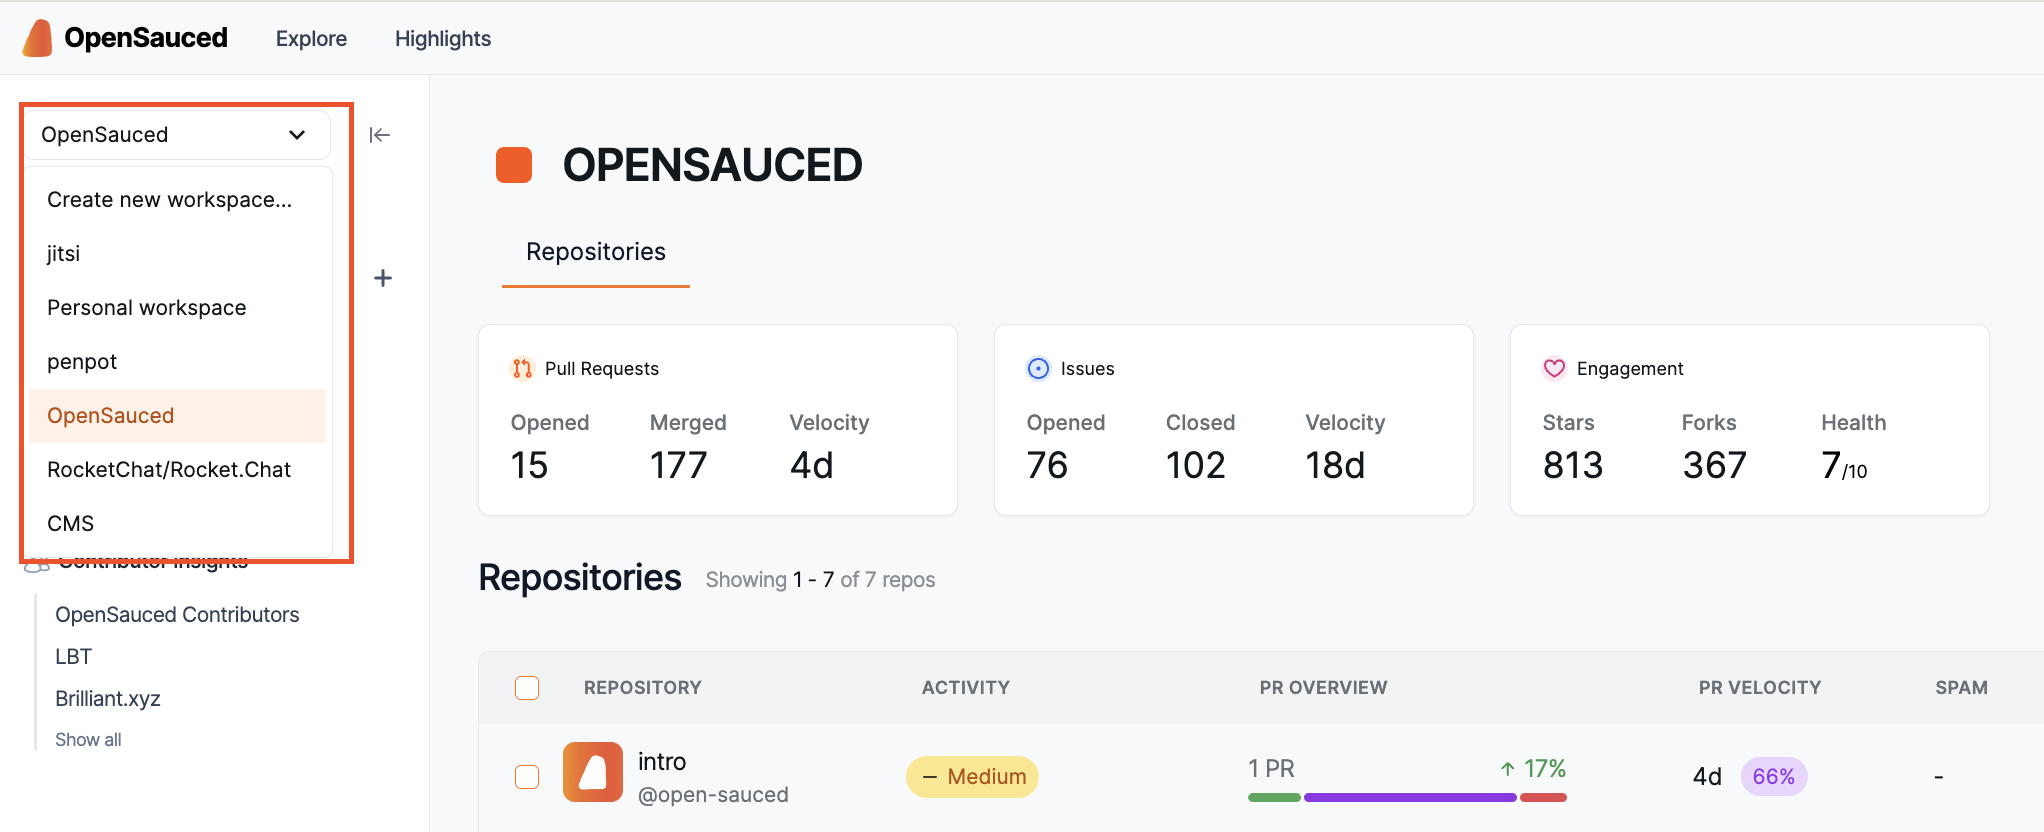Click the intro repository avatar

[x=593, y=772]
